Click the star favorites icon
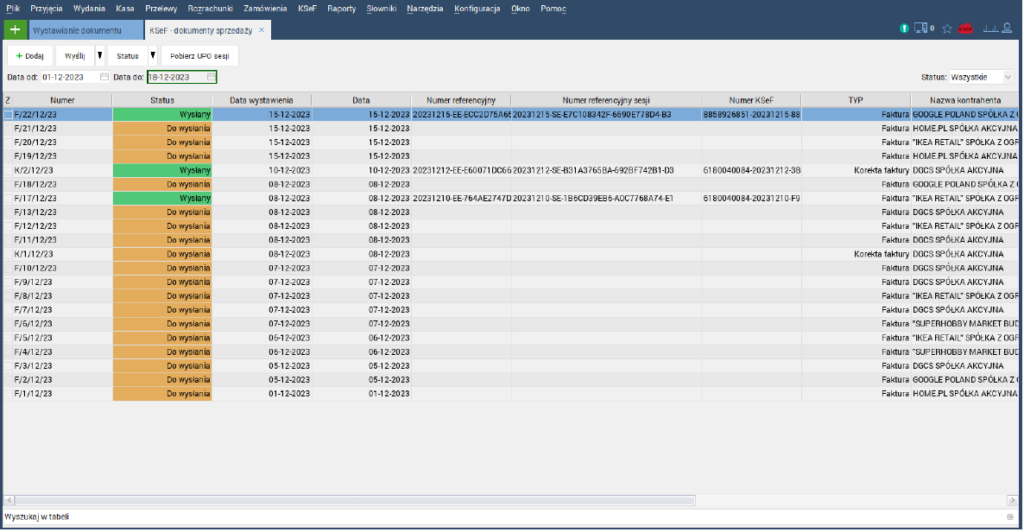Viewport: 1024px width, 532px height. (x=946, y=29)
